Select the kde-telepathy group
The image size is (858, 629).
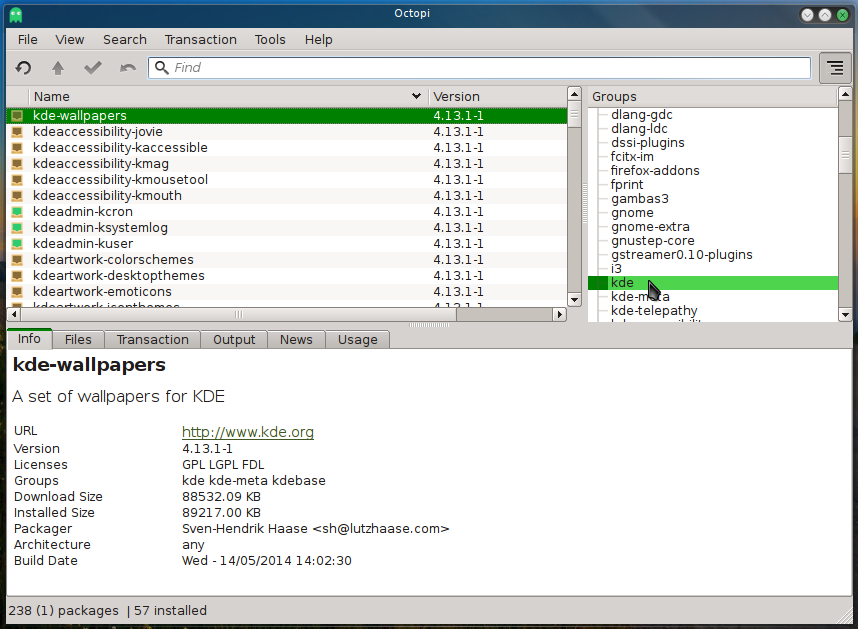click(x=654, y=311)
